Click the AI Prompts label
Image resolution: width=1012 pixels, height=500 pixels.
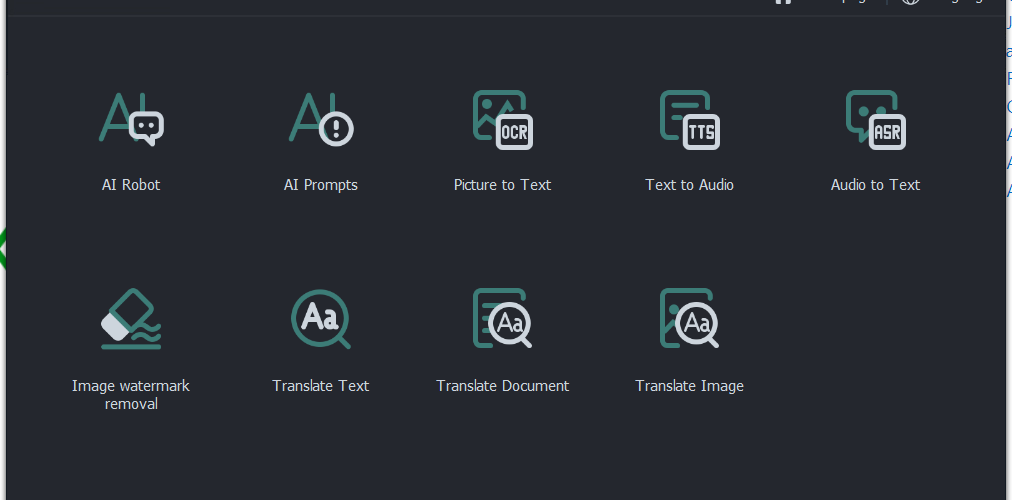[321, 185]
